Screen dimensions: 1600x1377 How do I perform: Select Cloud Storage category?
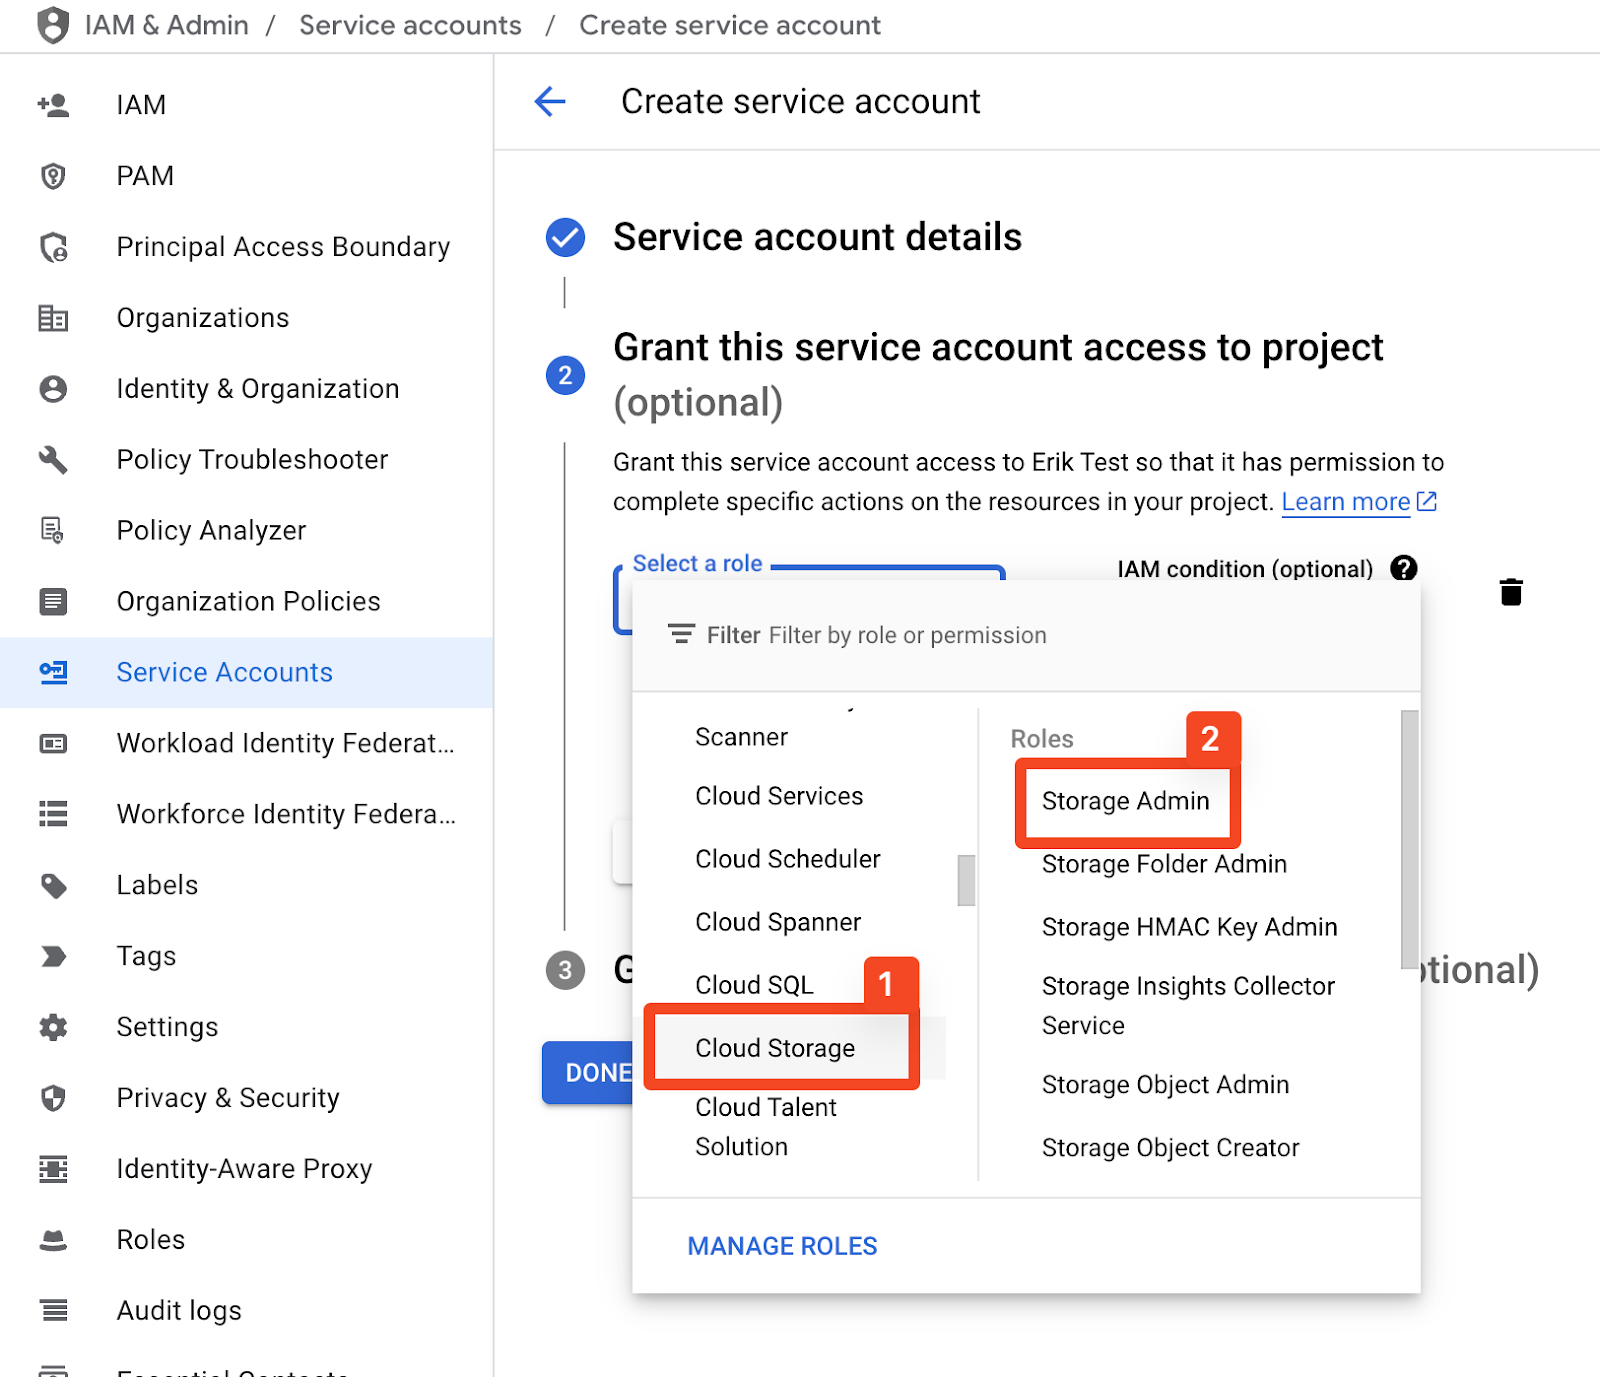pos(775,1048)
